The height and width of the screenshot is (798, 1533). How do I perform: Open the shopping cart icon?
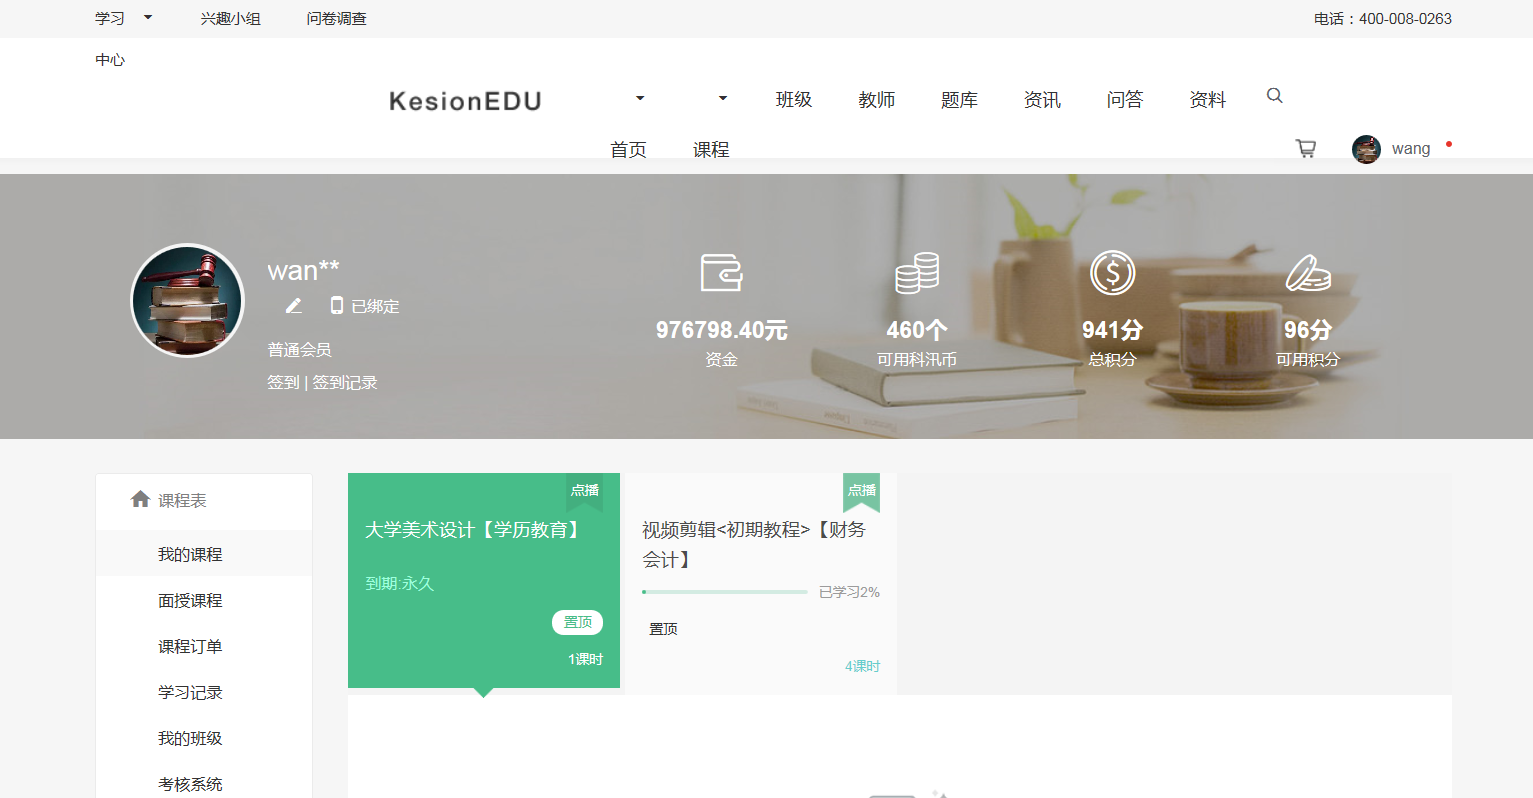[1306, 148]
